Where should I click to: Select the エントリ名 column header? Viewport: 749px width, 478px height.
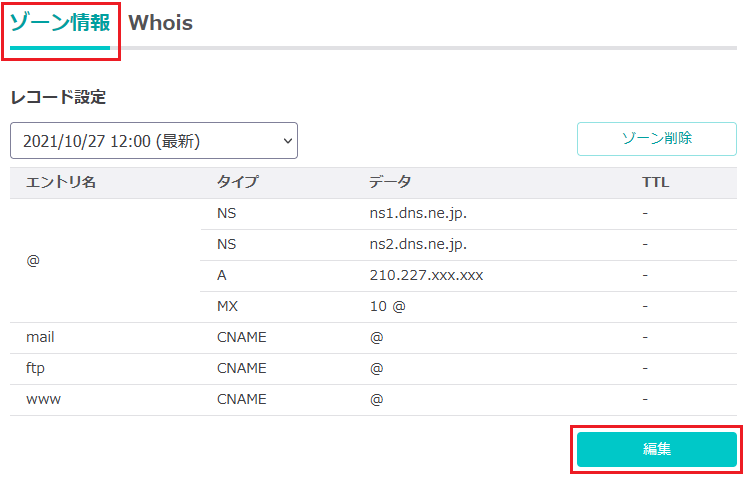point(61,182)
